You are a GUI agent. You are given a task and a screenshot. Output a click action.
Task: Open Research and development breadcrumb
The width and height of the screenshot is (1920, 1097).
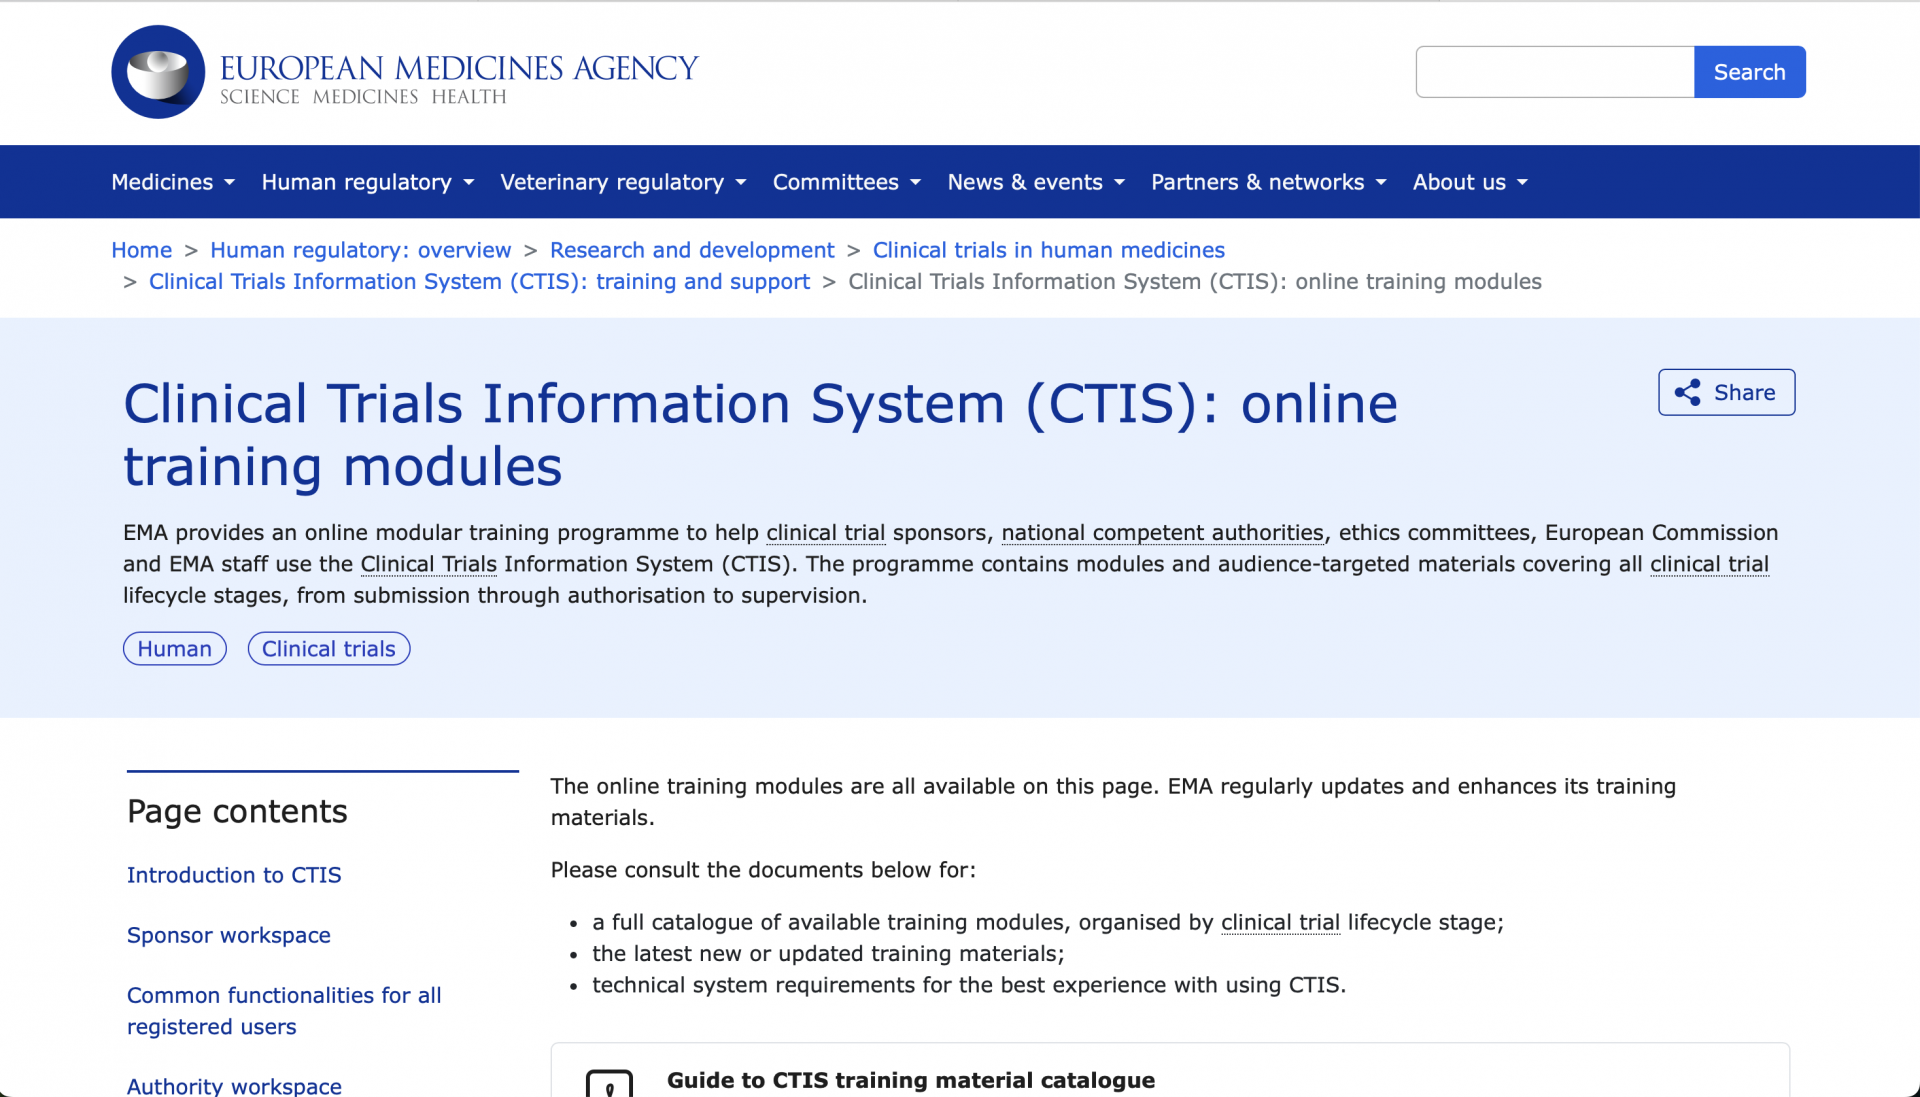pos(691,250)
